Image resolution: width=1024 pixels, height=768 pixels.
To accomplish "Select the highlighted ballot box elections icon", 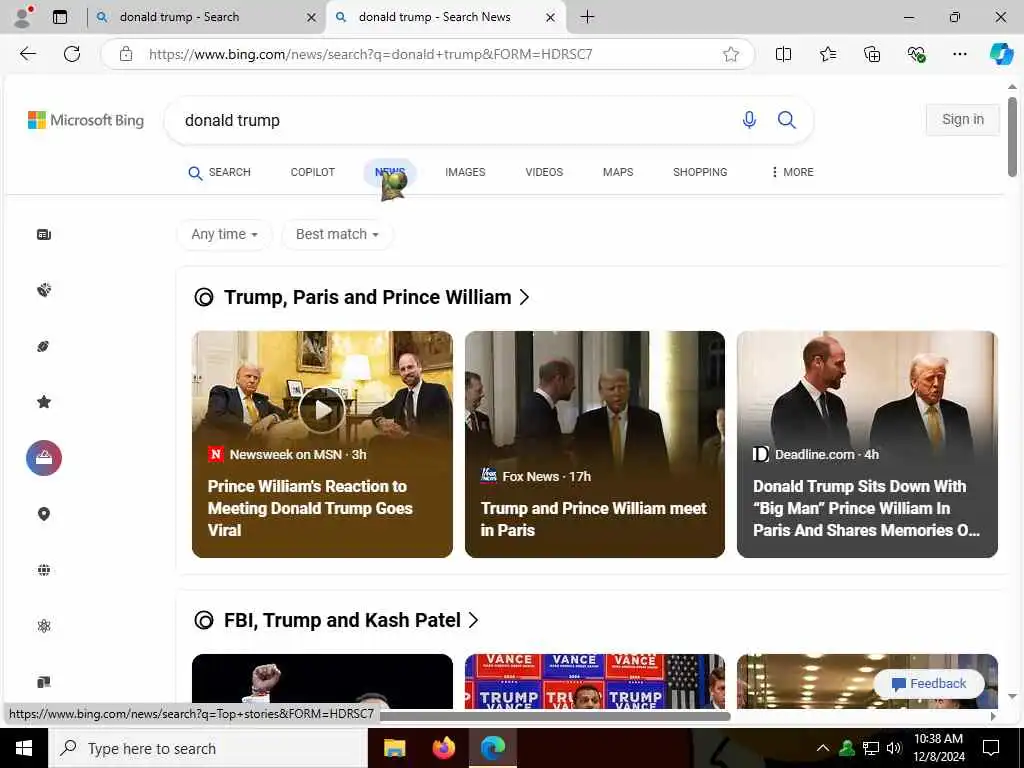I will 44,458.
